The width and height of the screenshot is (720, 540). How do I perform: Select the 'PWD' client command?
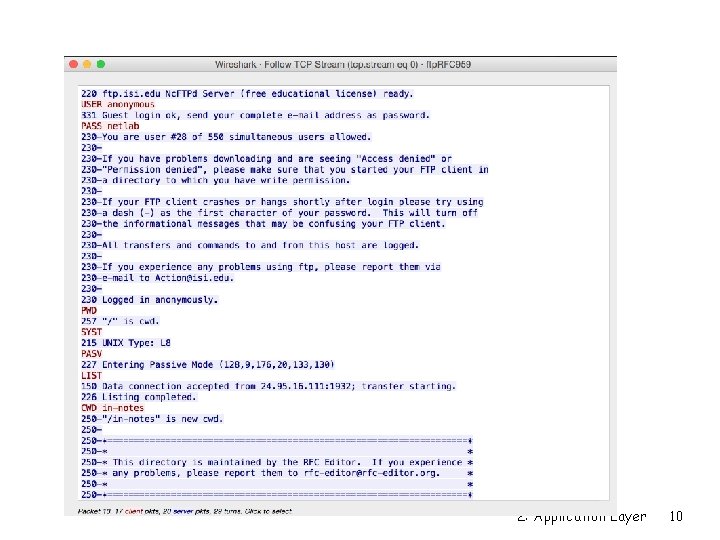89,310
